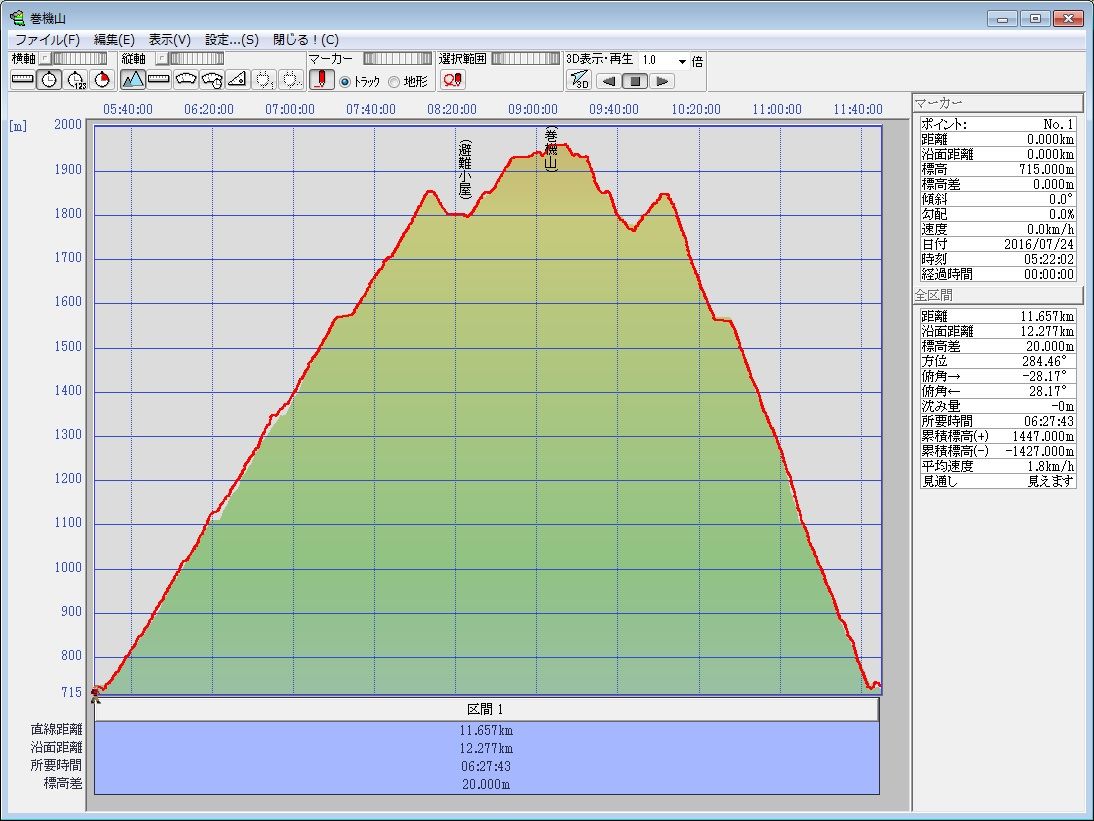The image size is (1094, 821).
Task: Click the 区間 1 segment header
Action: coord(486,709)
